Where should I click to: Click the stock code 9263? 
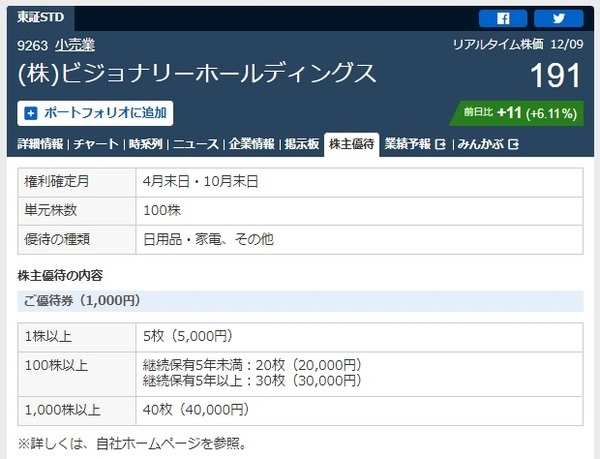pyautogui.click(x=32, y=46)
